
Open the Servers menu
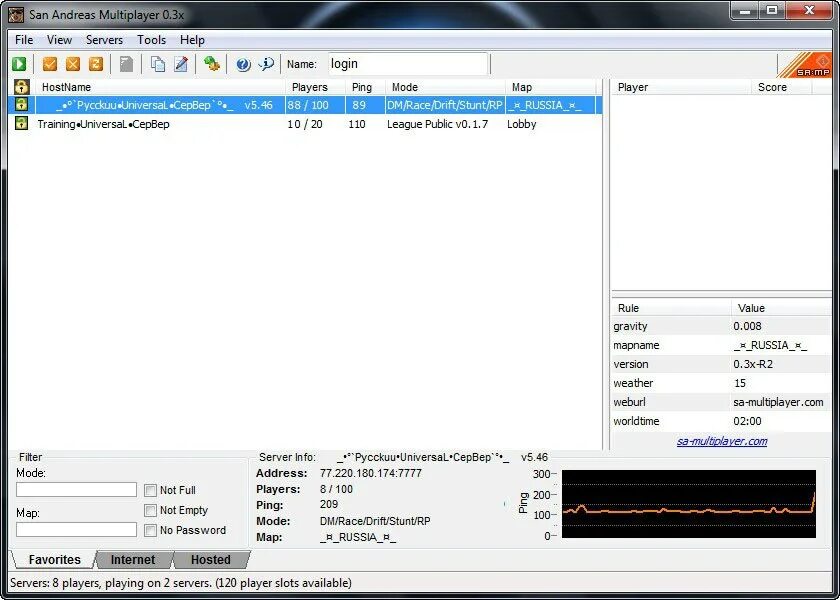104,40
